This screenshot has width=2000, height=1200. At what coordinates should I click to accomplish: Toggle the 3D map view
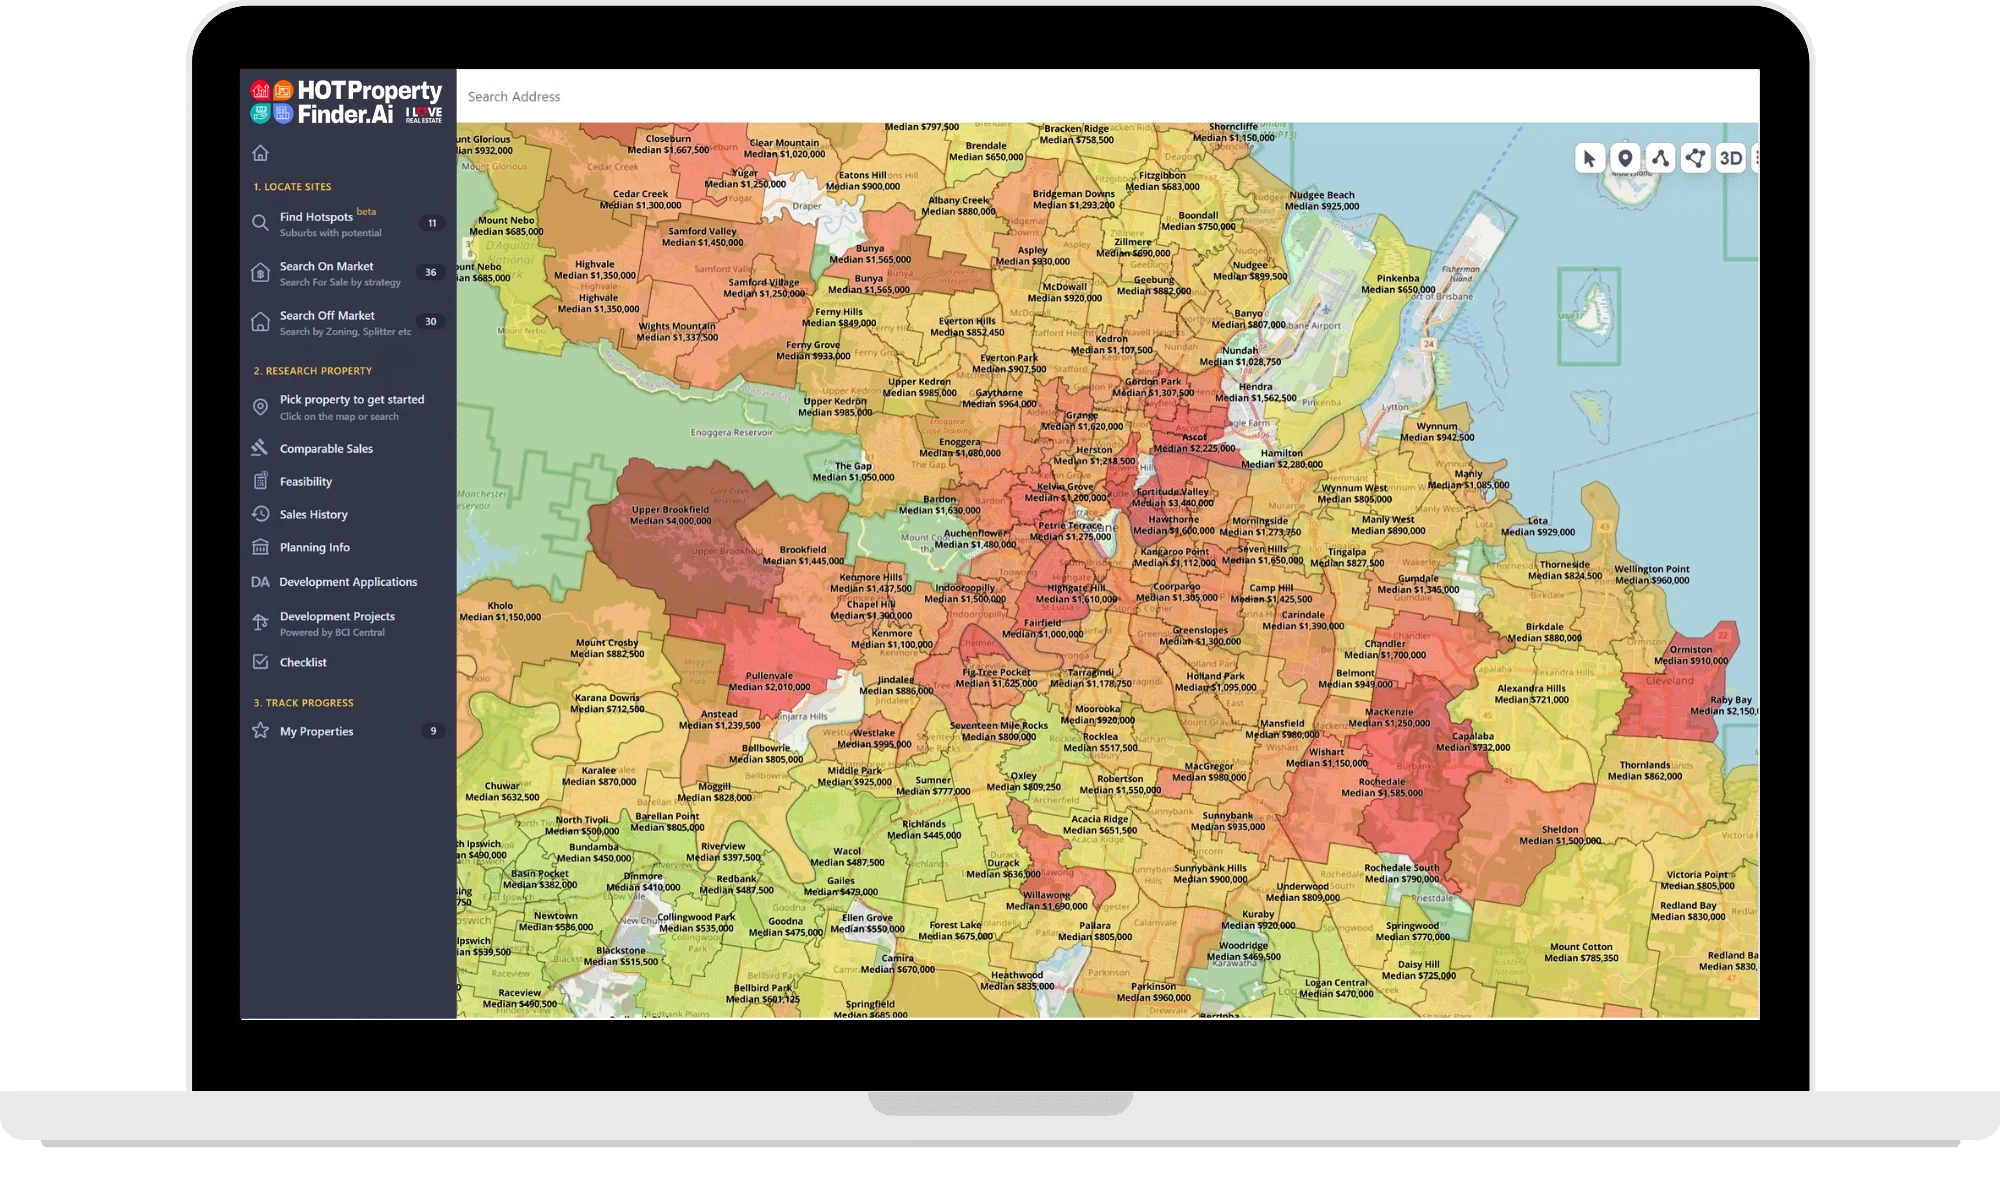coord(1730,158)
